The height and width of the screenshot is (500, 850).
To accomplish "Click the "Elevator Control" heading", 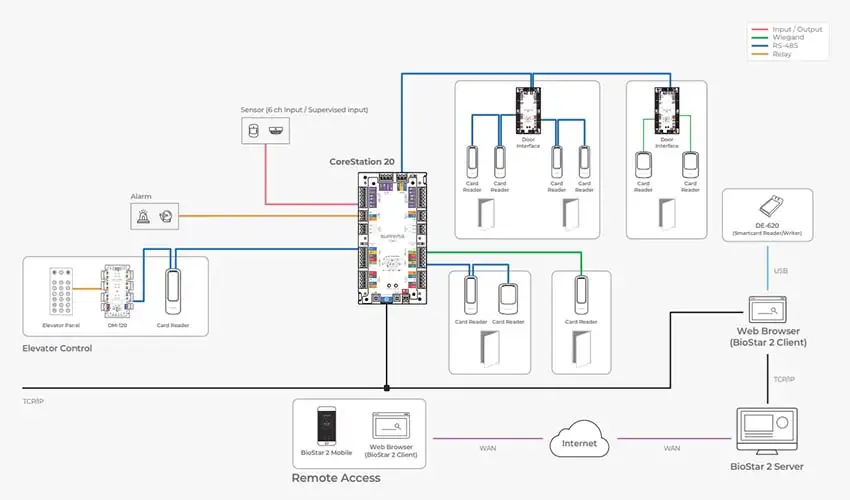I will [x=57, y=348].
